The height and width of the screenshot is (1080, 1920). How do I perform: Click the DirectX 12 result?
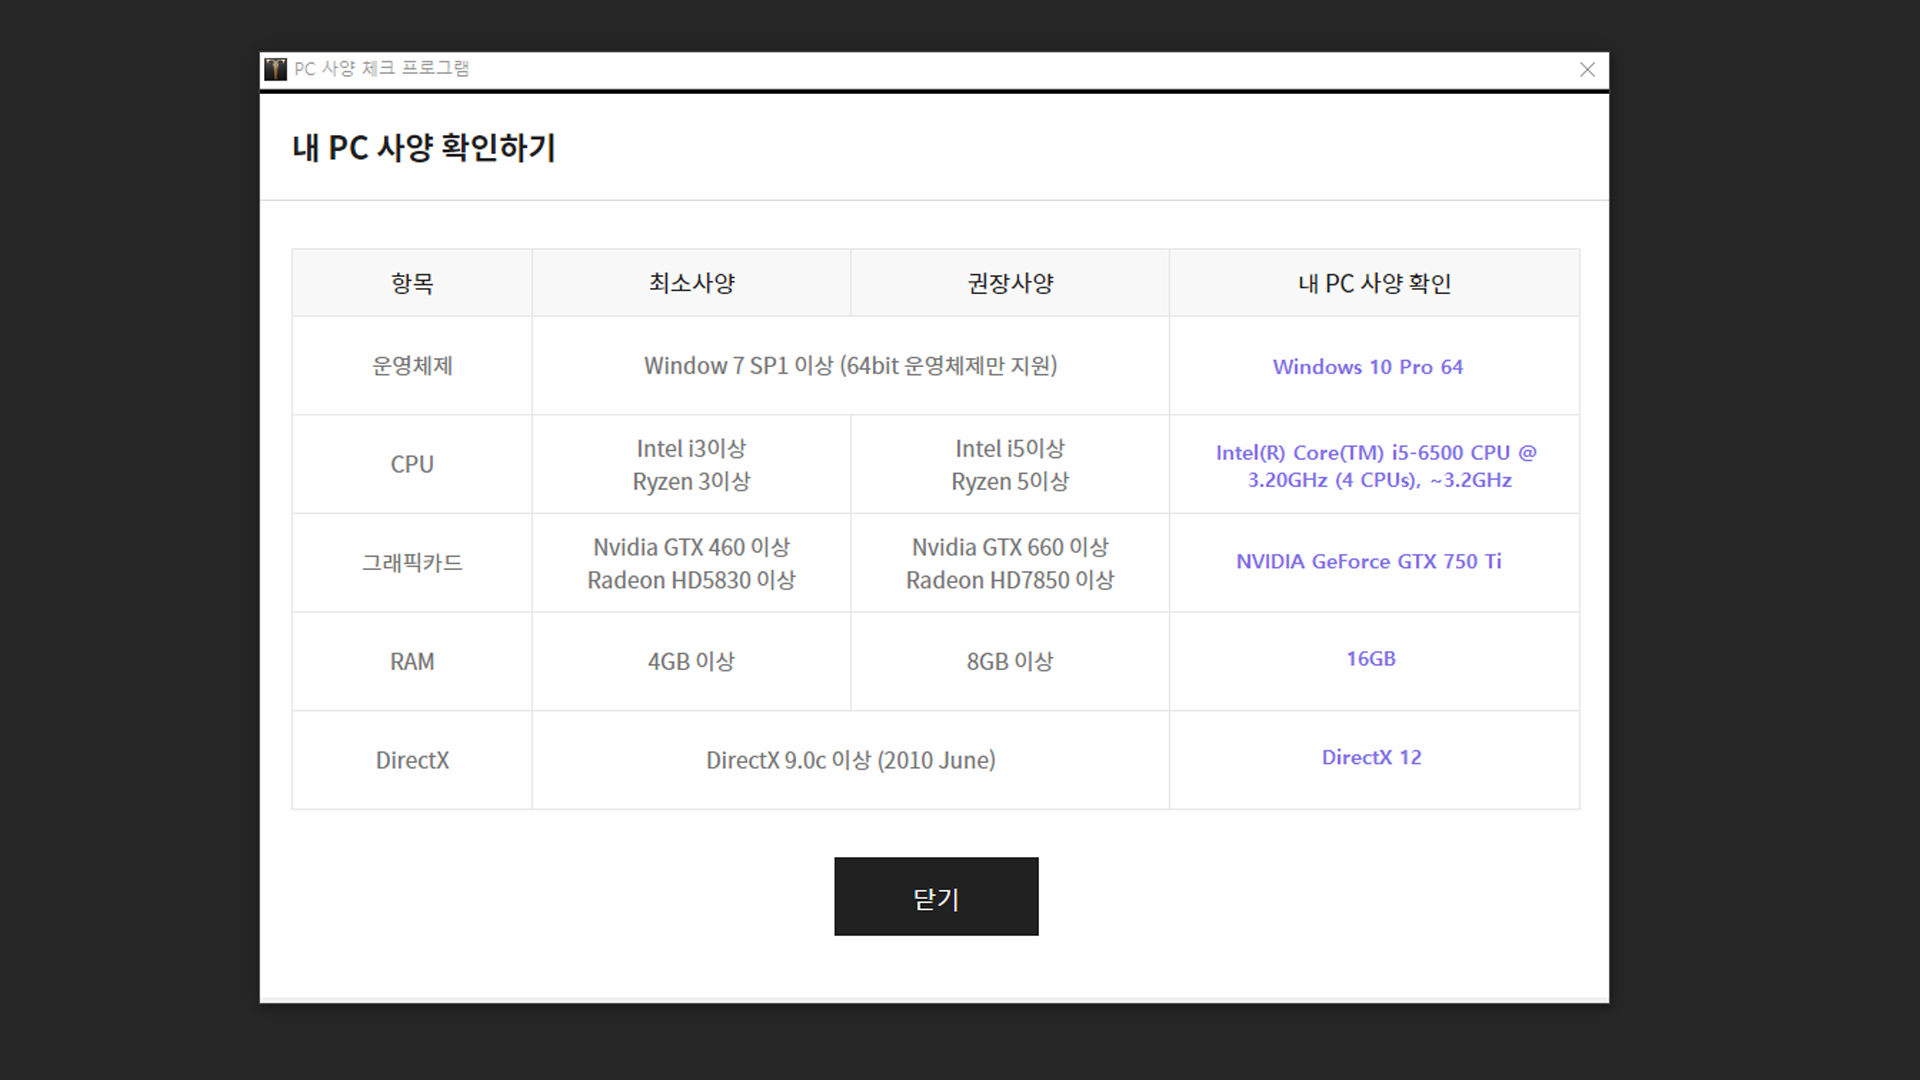pos(1371,758)
